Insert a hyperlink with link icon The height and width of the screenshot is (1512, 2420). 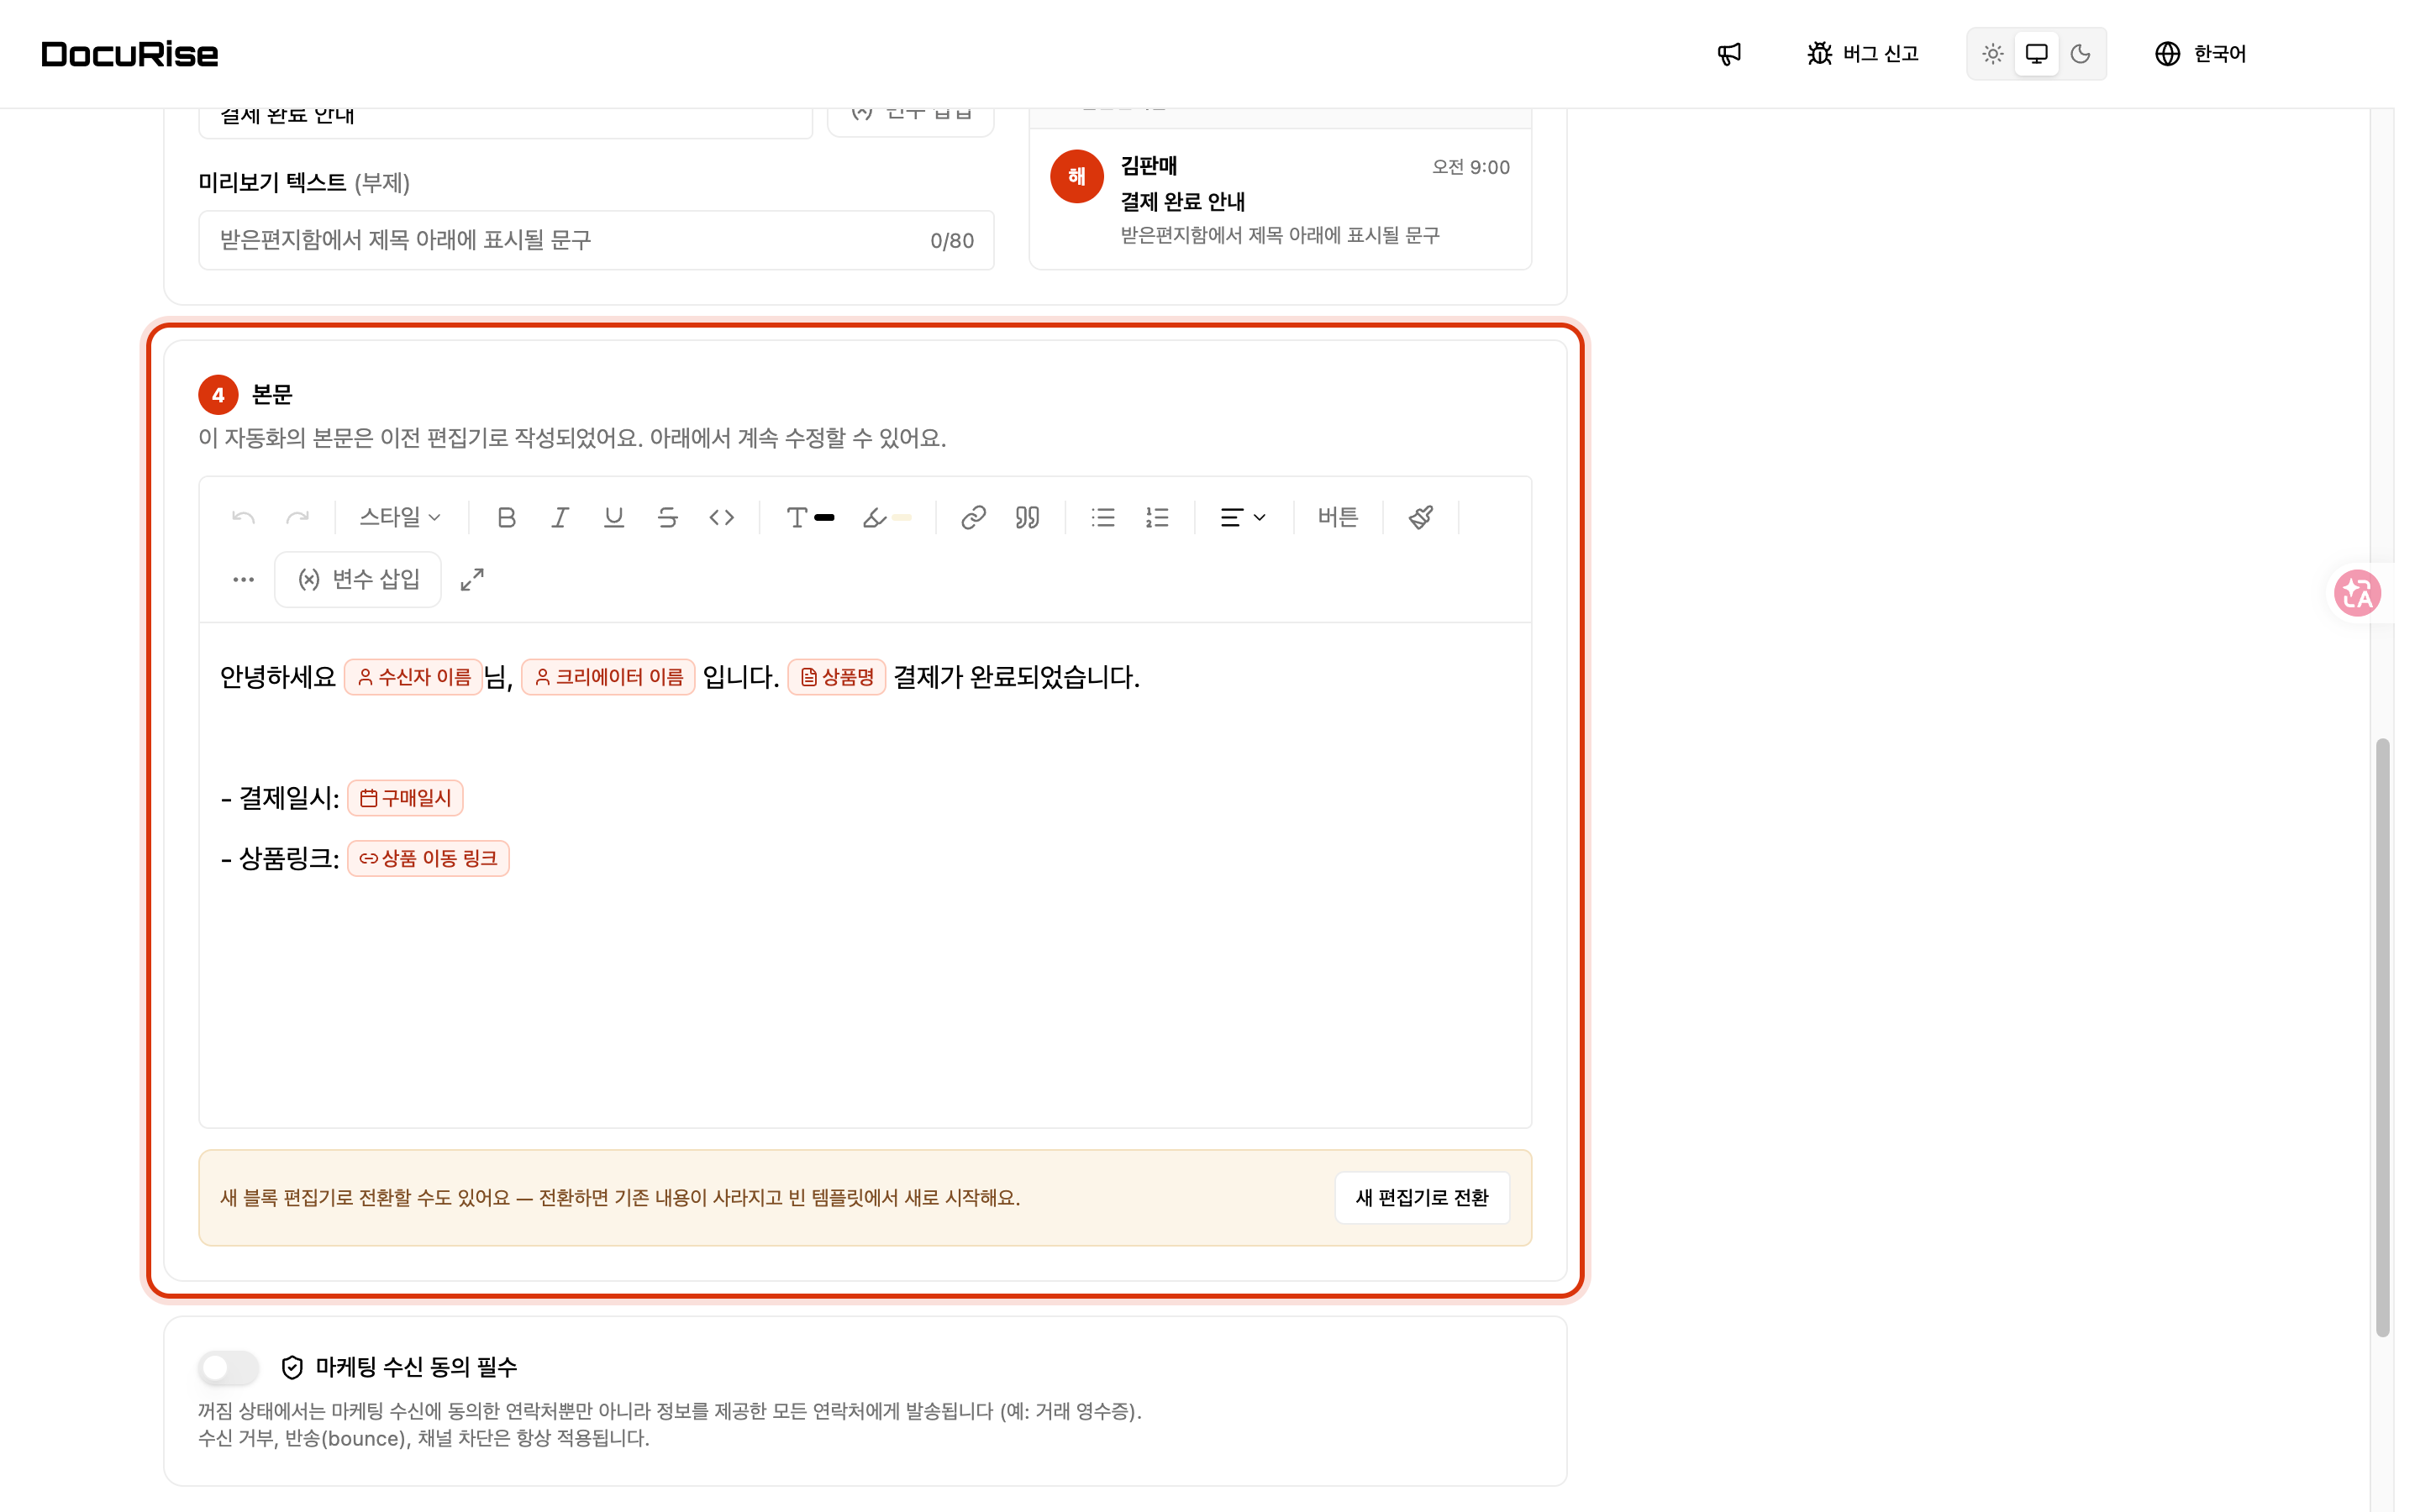(x=973, y=517)
